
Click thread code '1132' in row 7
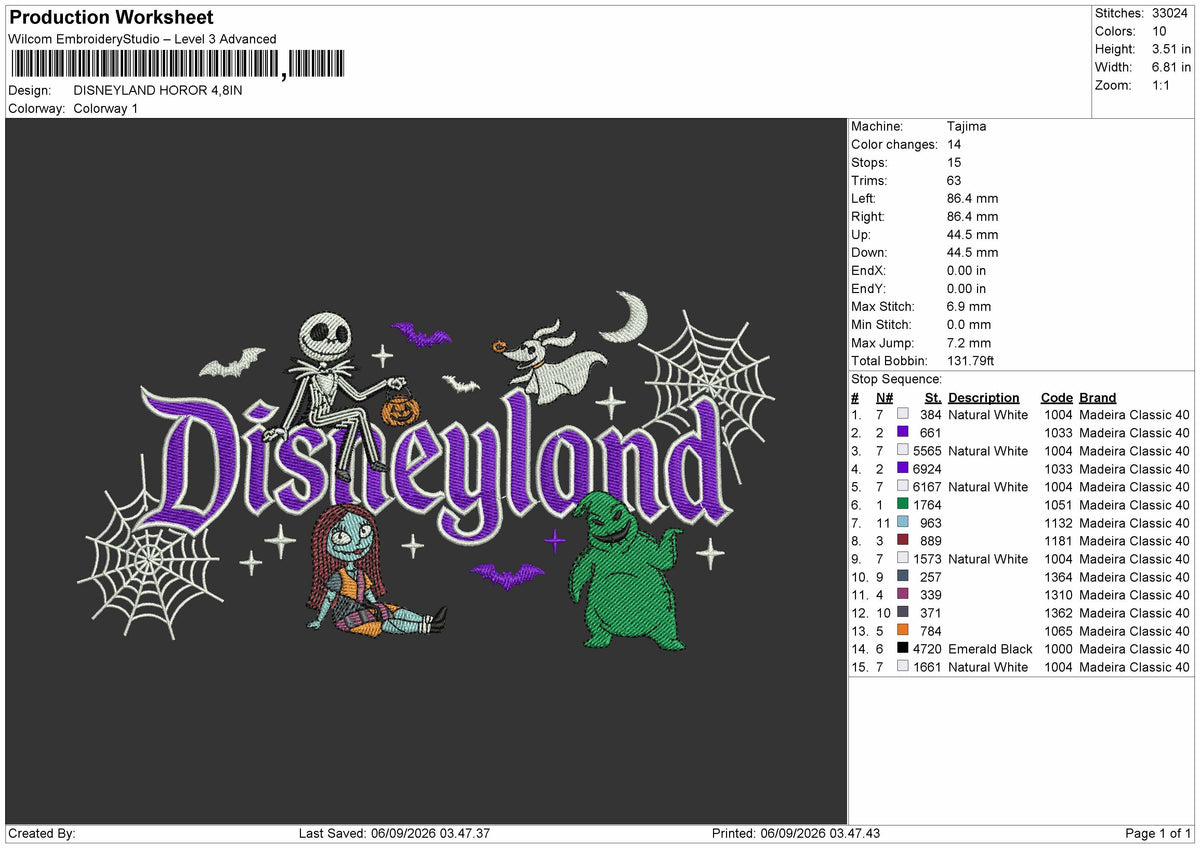tap(1058, 523)
